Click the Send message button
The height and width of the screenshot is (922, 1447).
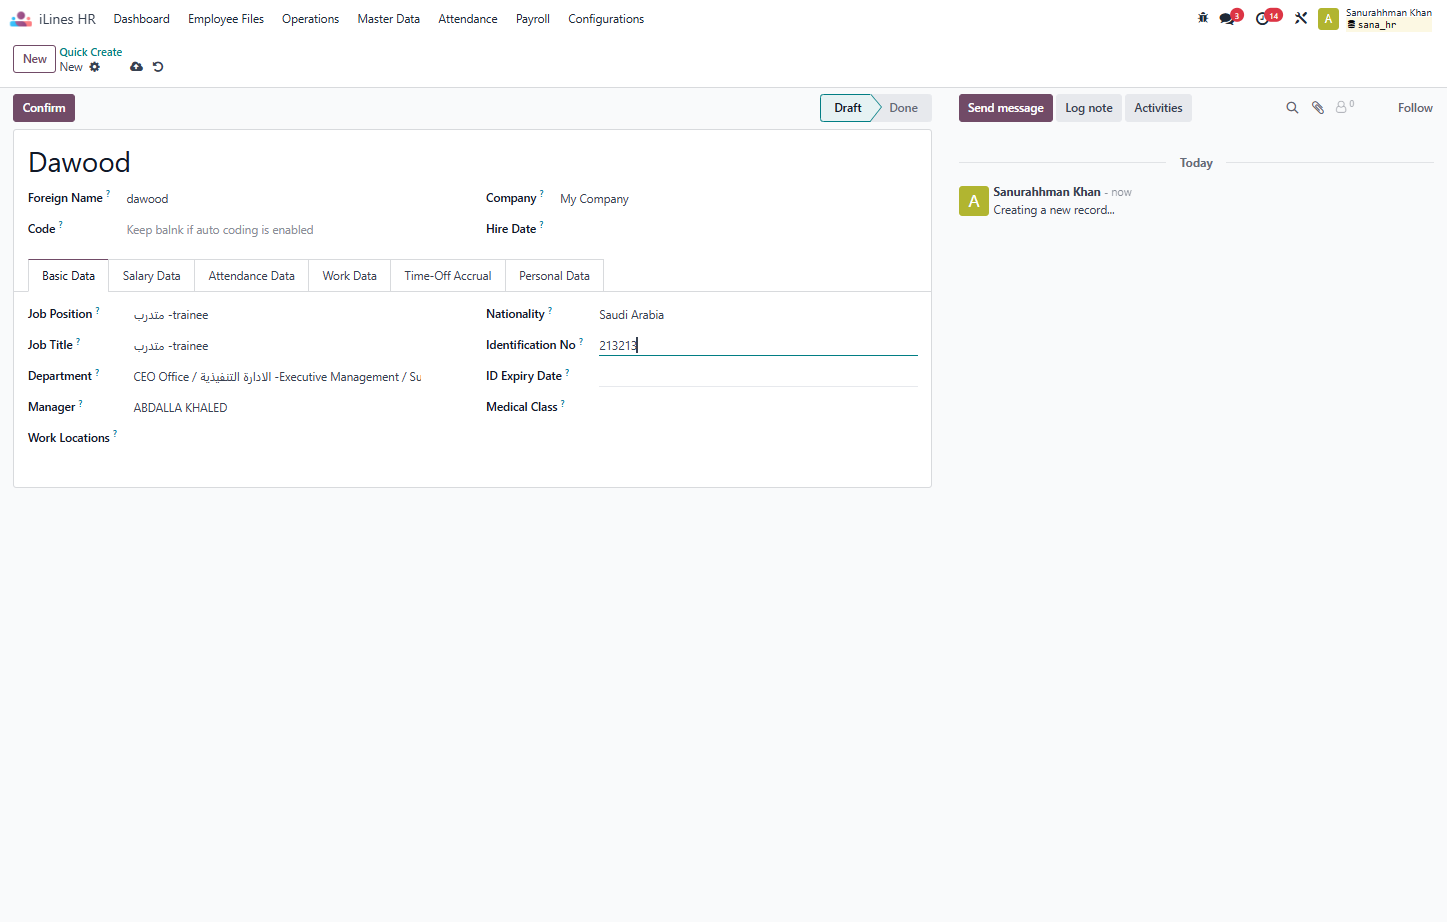pyautogui.click(x=1005, y=108)
